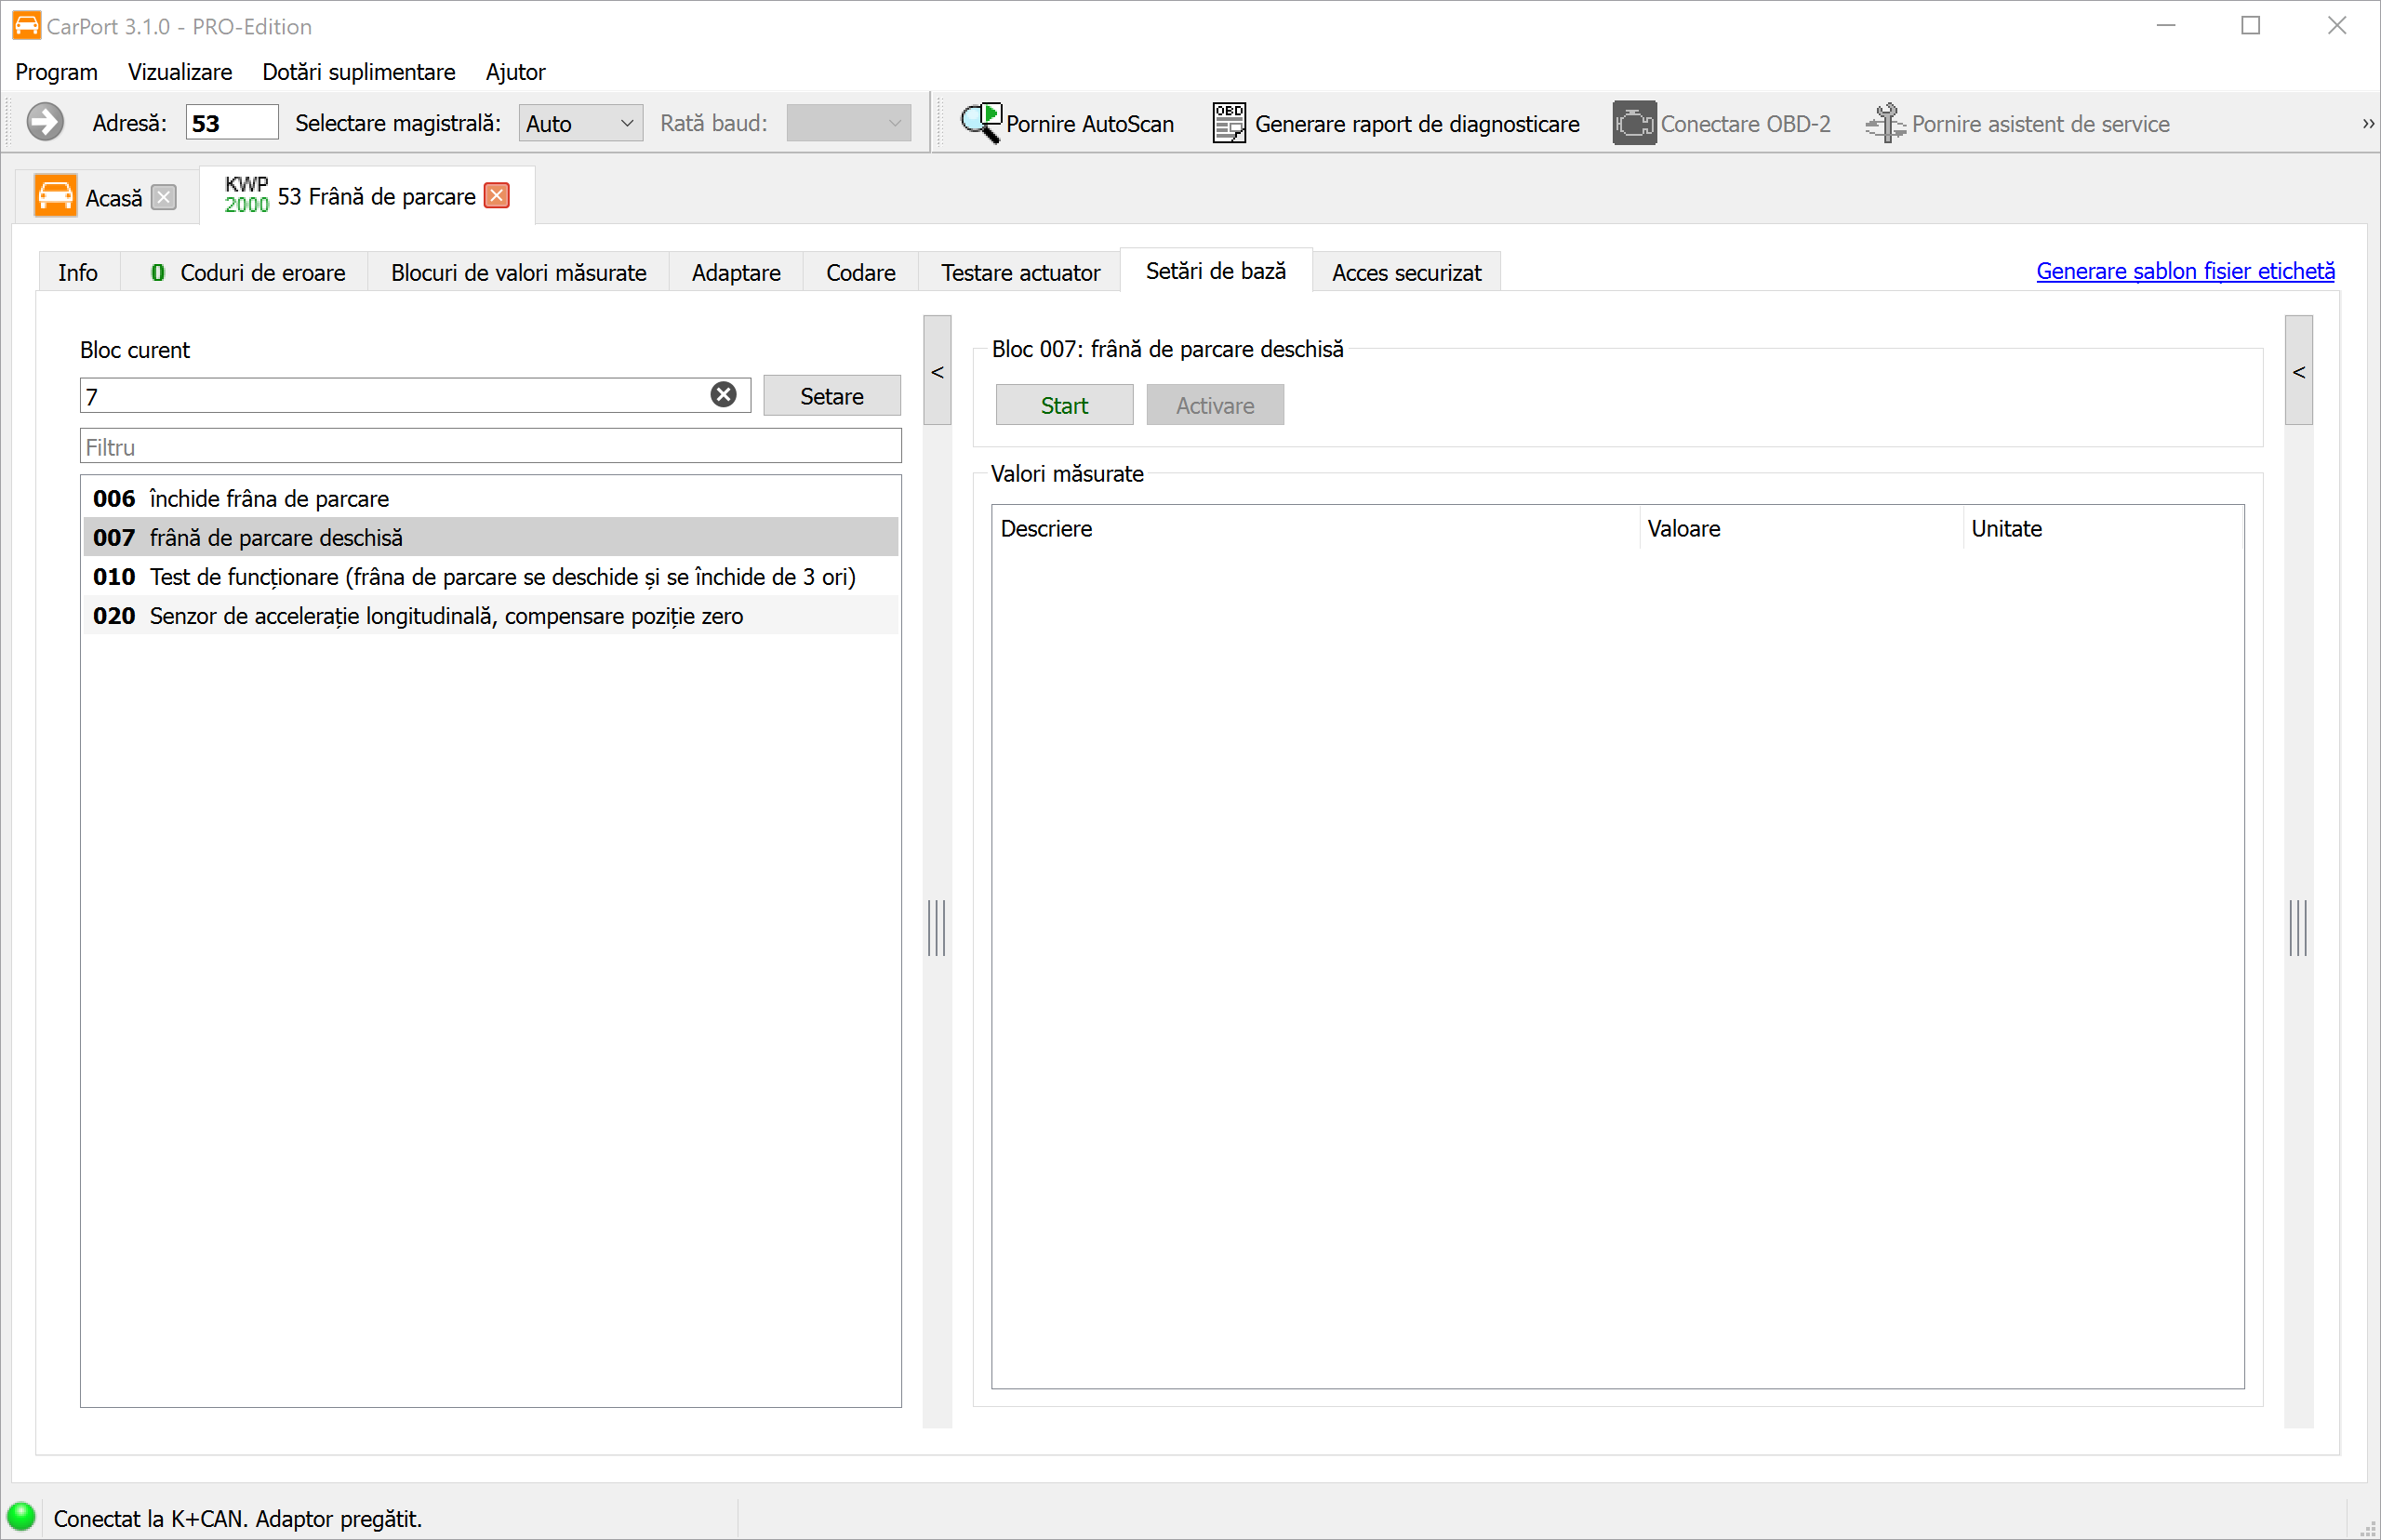The width and height of the screenshot is (2381, 1540).
Task: Open the Dotări suplimentare menu
Action: 358,72
